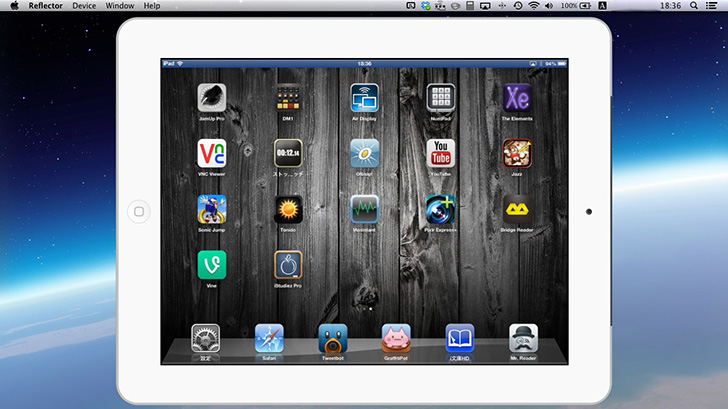Launch the Vine app
Image resolution: width=728 pixels, height=409 pixels.
[212, 265]
